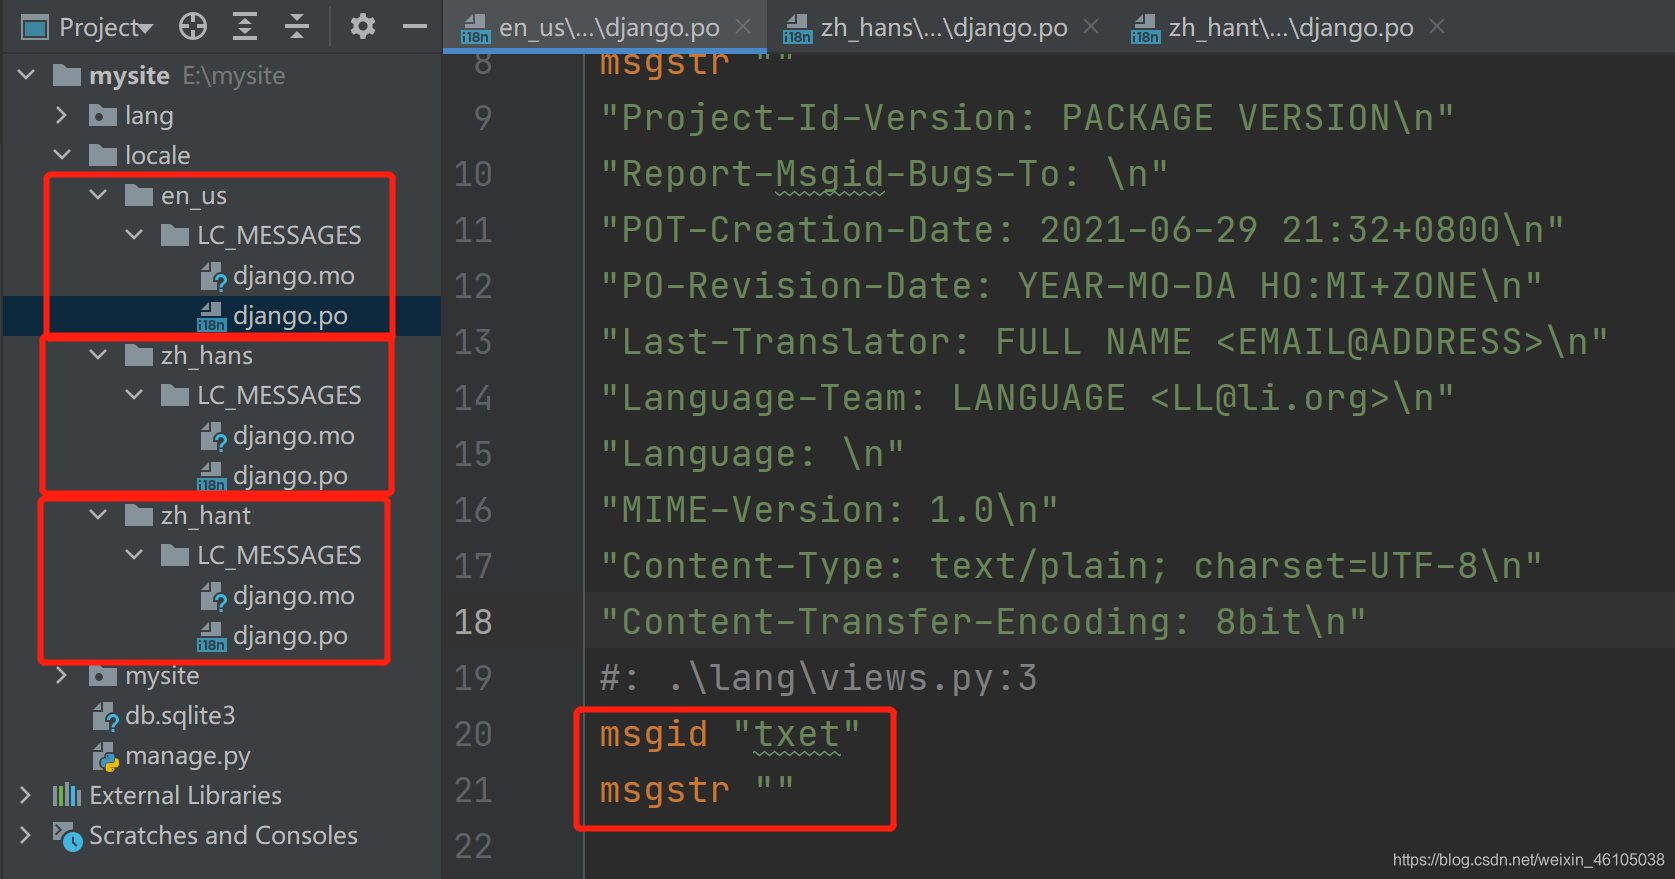1675x879 pixels.
Task: Collapse the mysite project root
Action: [x=27, y=75]
